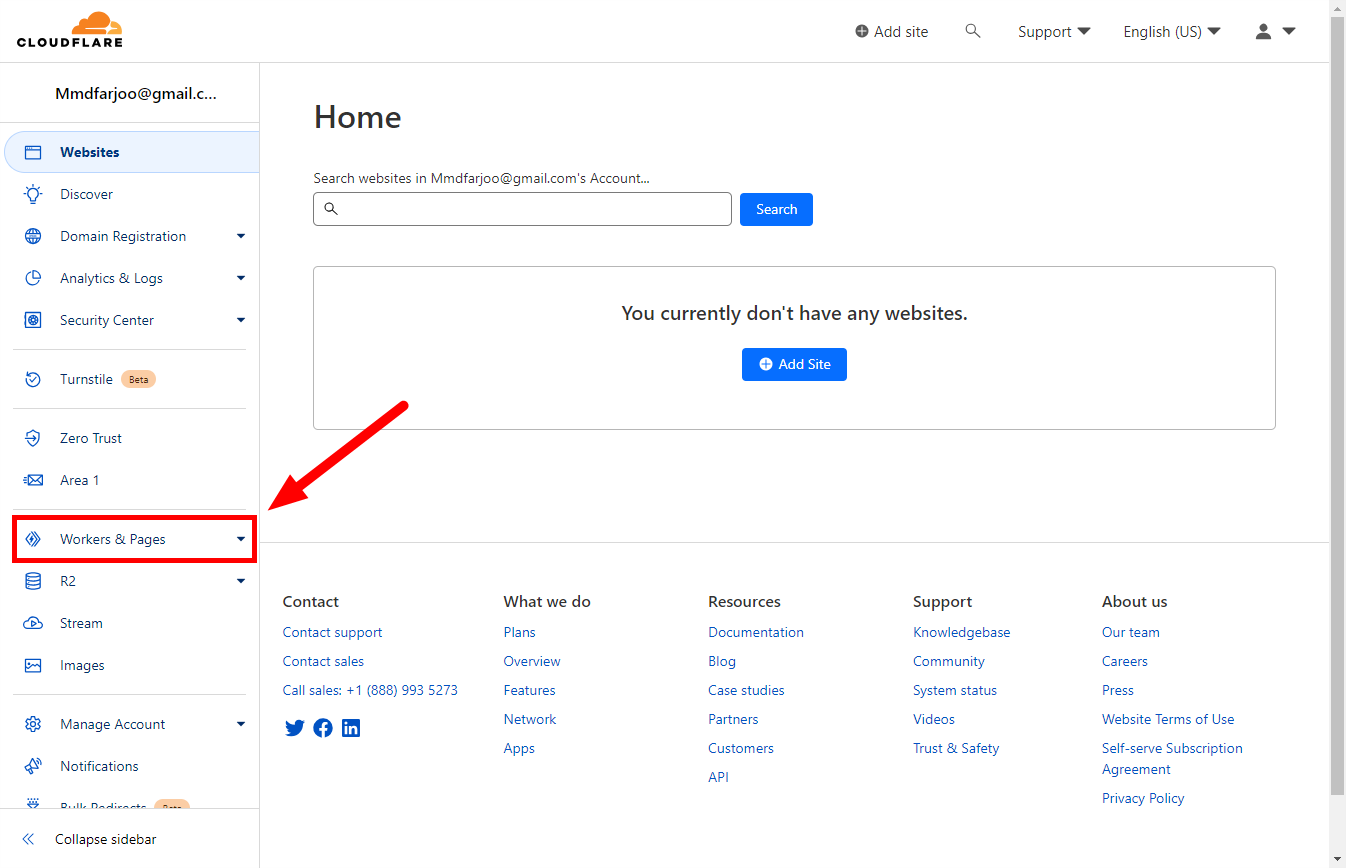Click the Manage Account gear icon
1346x868 pixels.
pyautogui.click(x=33, y=724)
